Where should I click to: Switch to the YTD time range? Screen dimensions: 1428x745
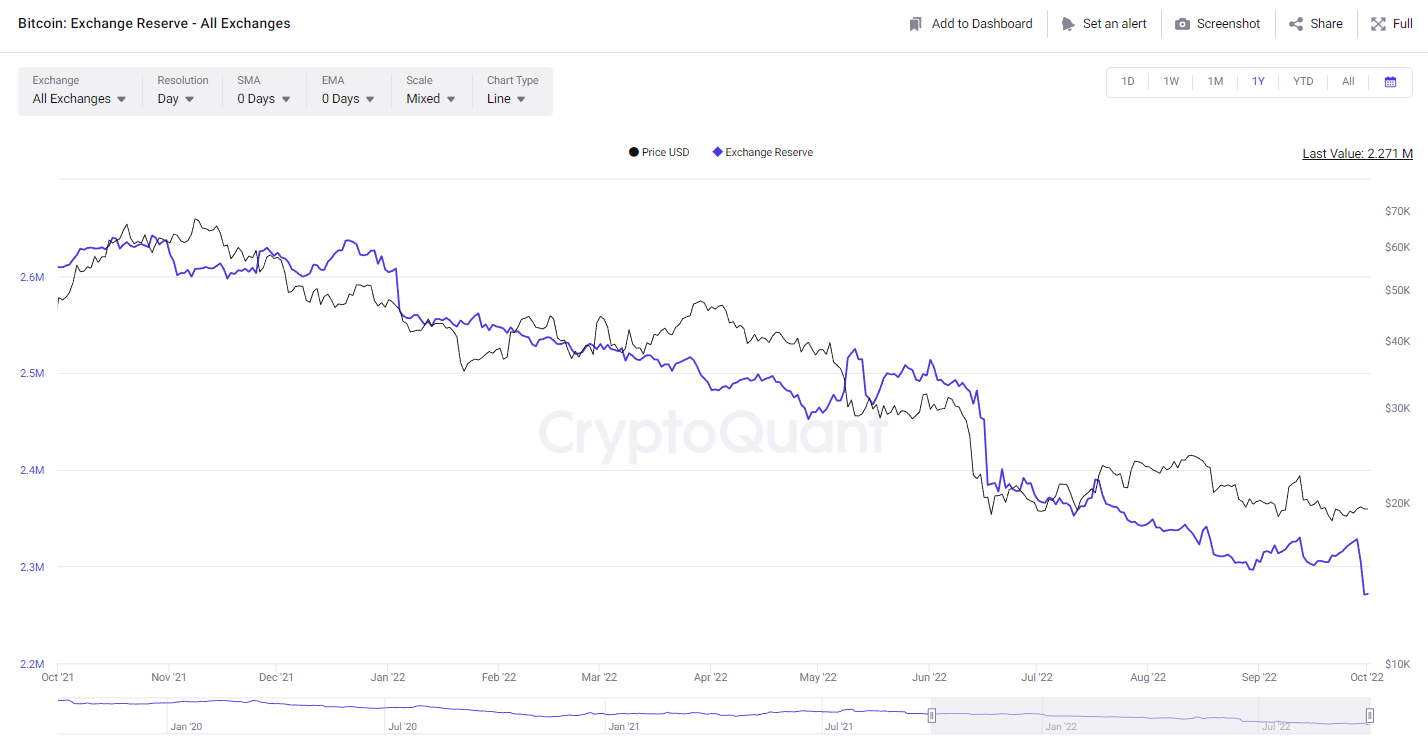1303,82
